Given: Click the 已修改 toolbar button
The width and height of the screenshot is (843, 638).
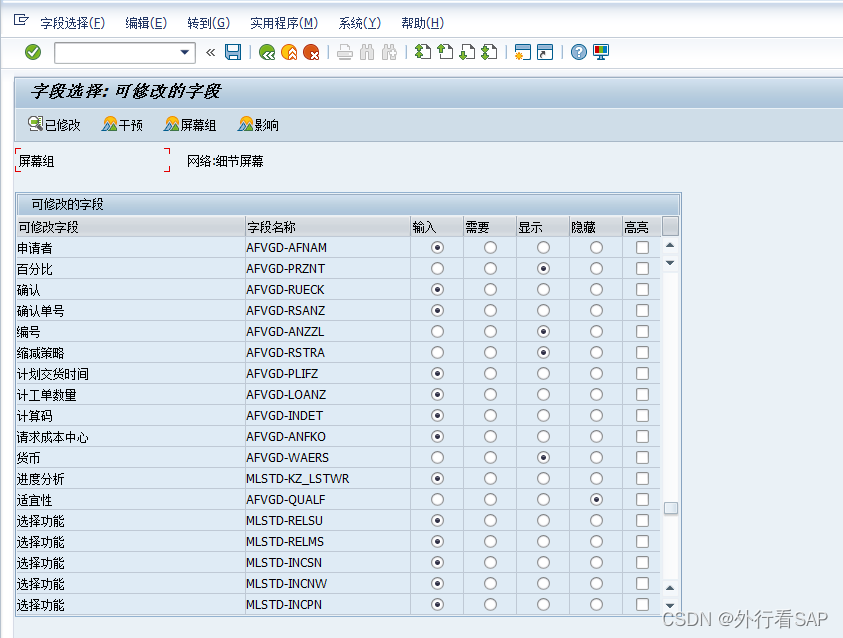Looking at the screenshot, I should [54, 125].
